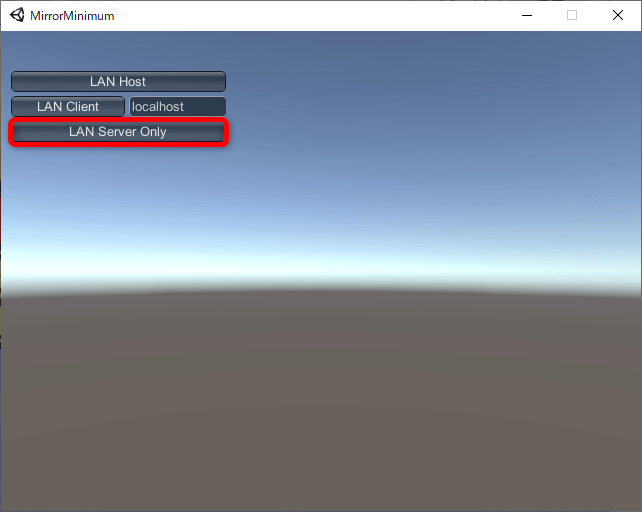Connect as LAN Client

68,106
